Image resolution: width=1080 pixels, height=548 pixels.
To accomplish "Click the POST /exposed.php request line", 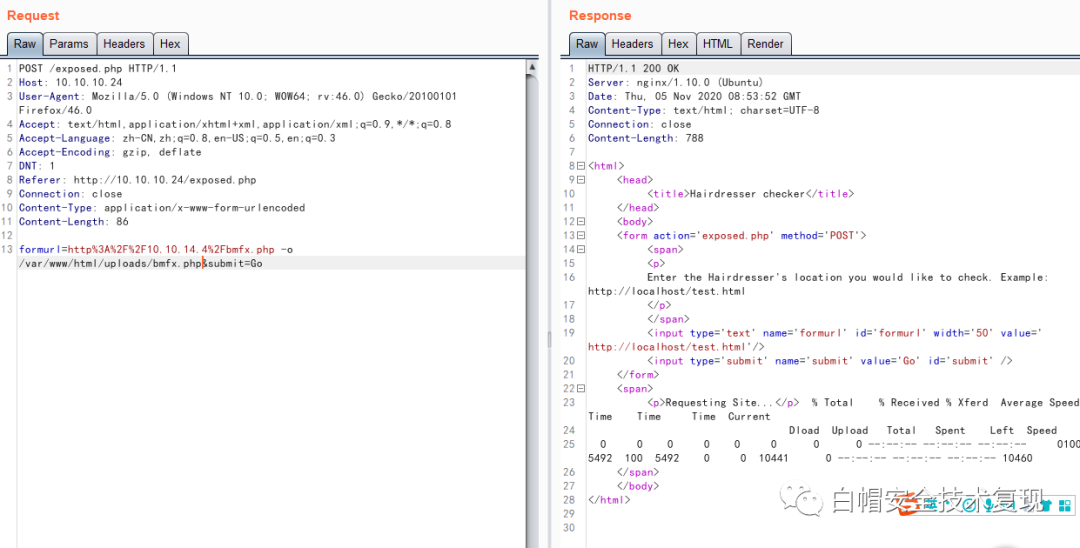I will [98, 68].
